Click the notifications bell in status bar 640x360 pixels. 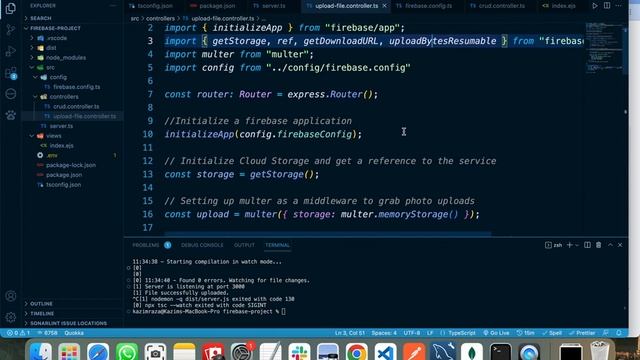[619, 333]
